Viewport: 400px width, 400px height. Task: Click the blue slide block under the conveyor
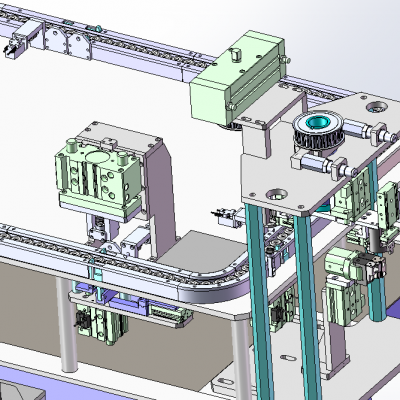[x=128, y=303]
